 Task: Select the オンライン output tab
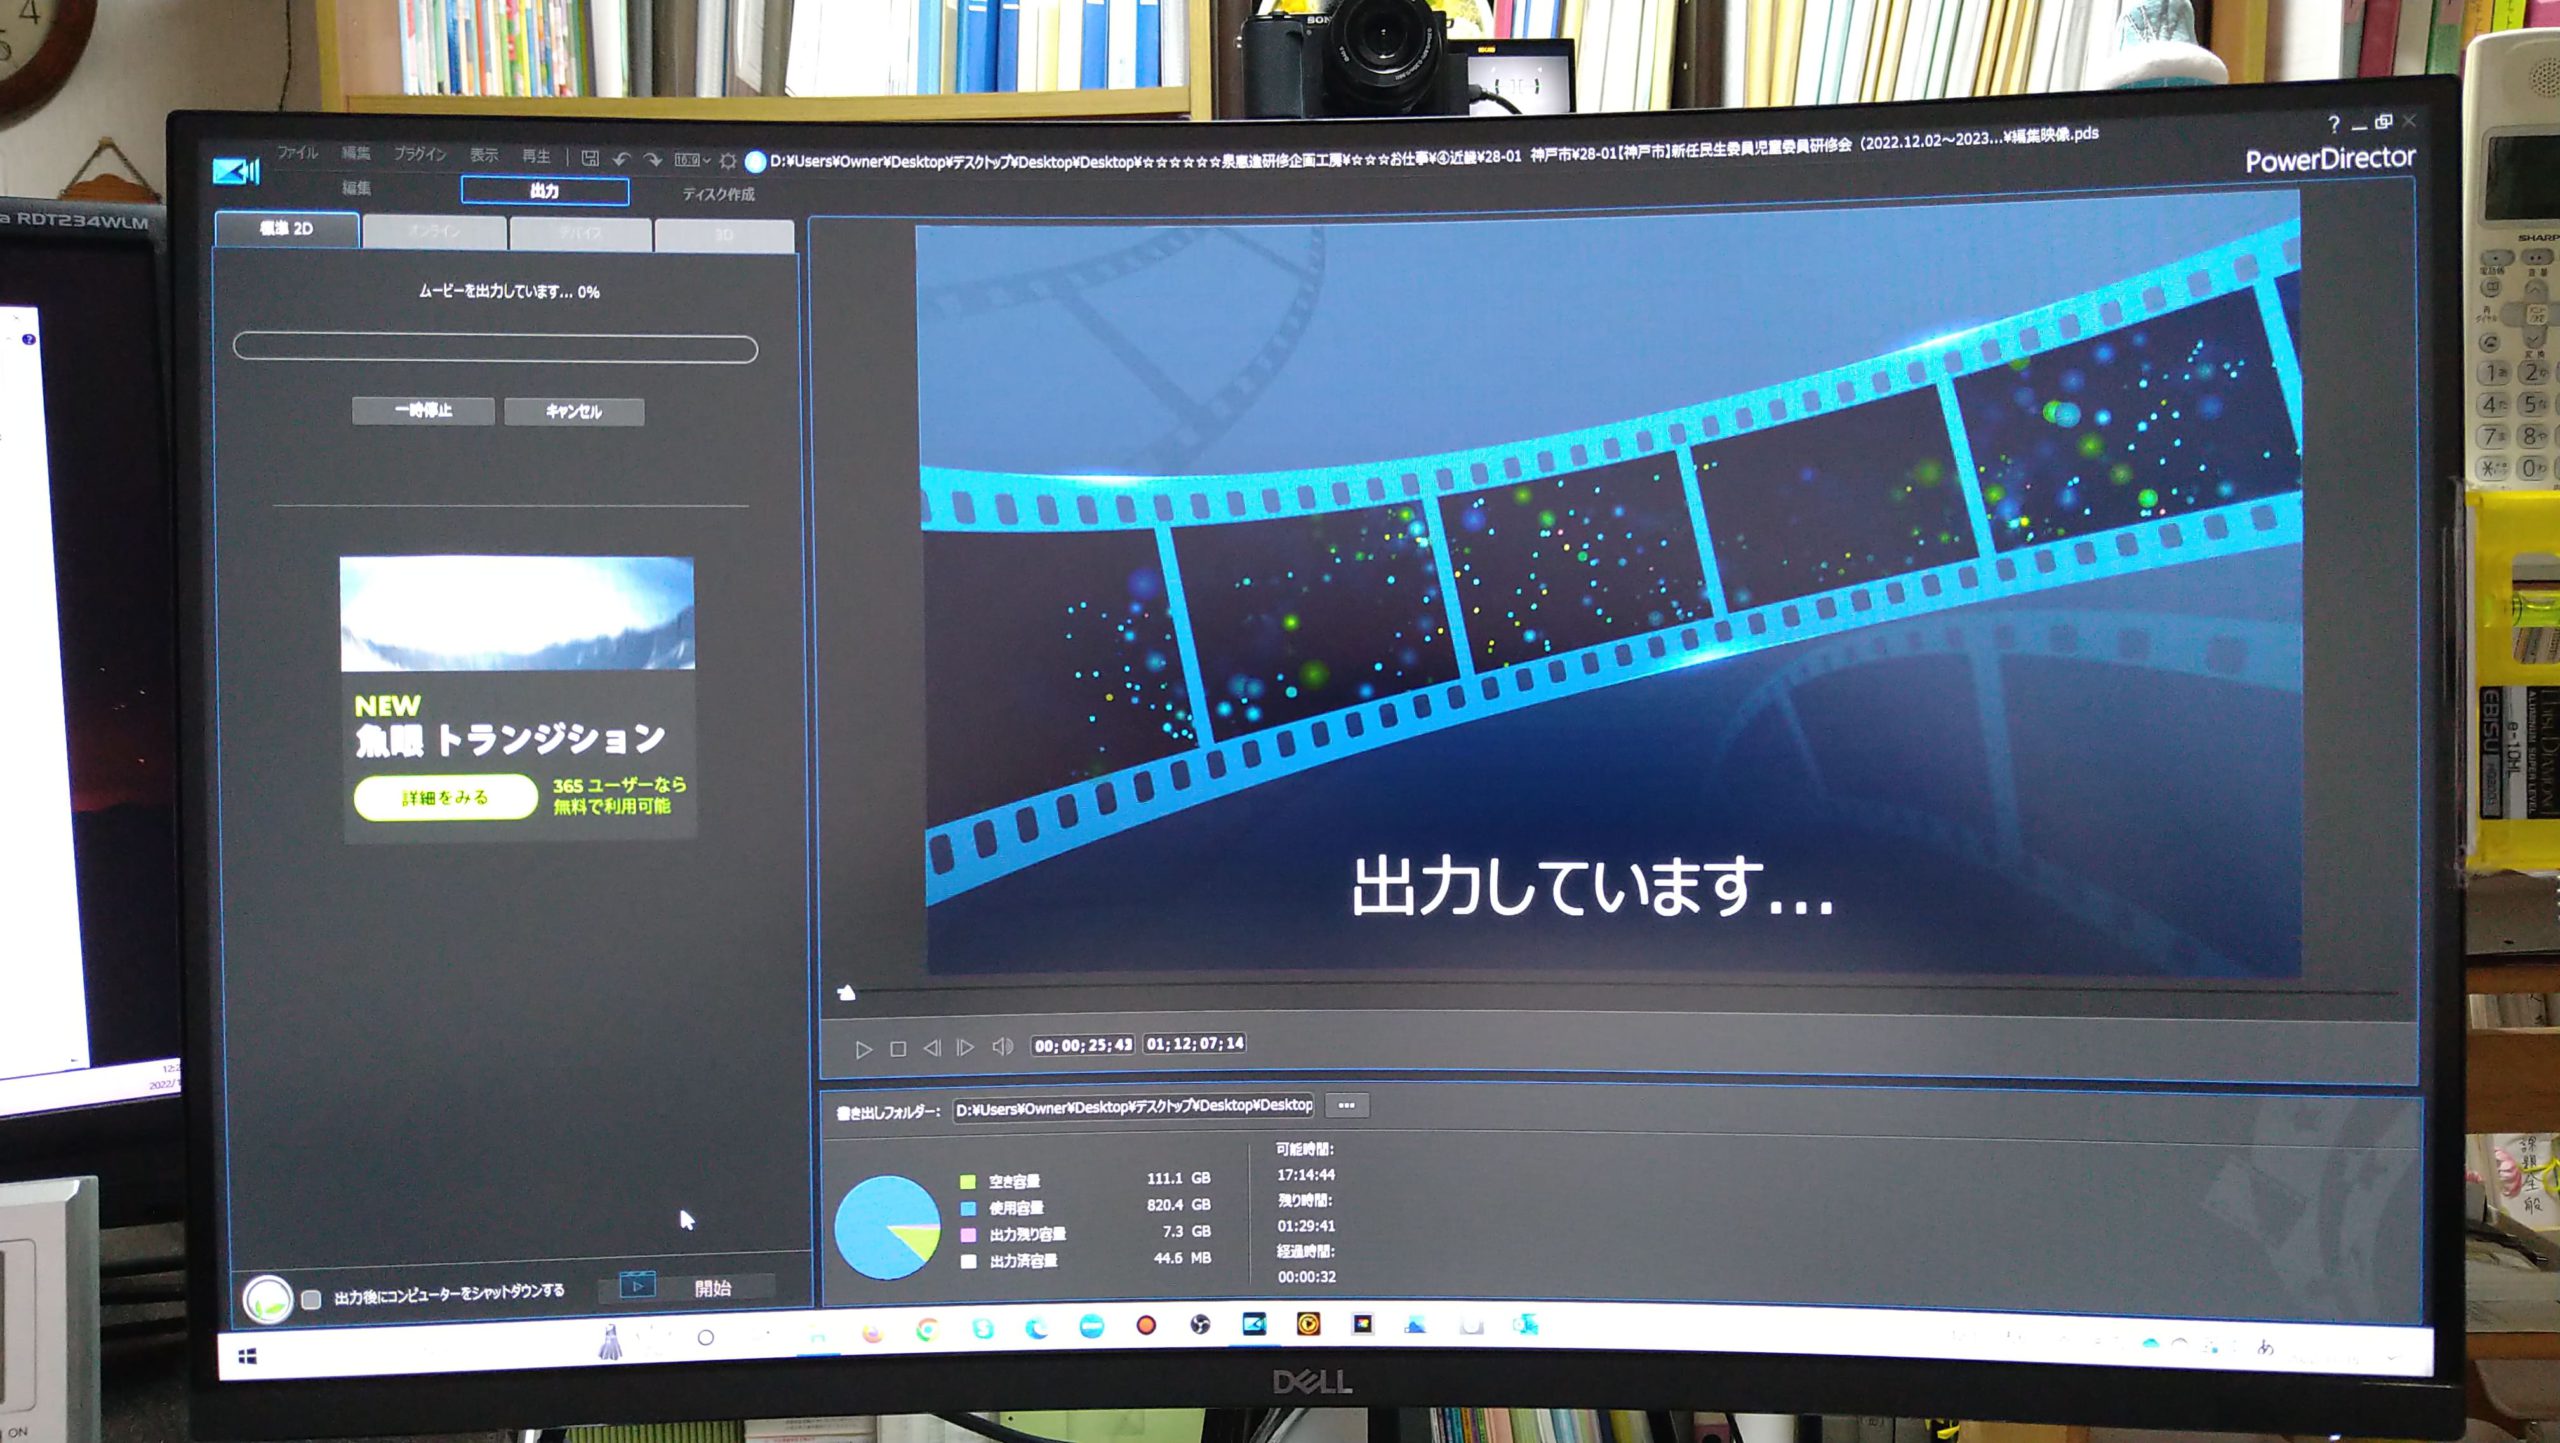[x=434, y=232]
